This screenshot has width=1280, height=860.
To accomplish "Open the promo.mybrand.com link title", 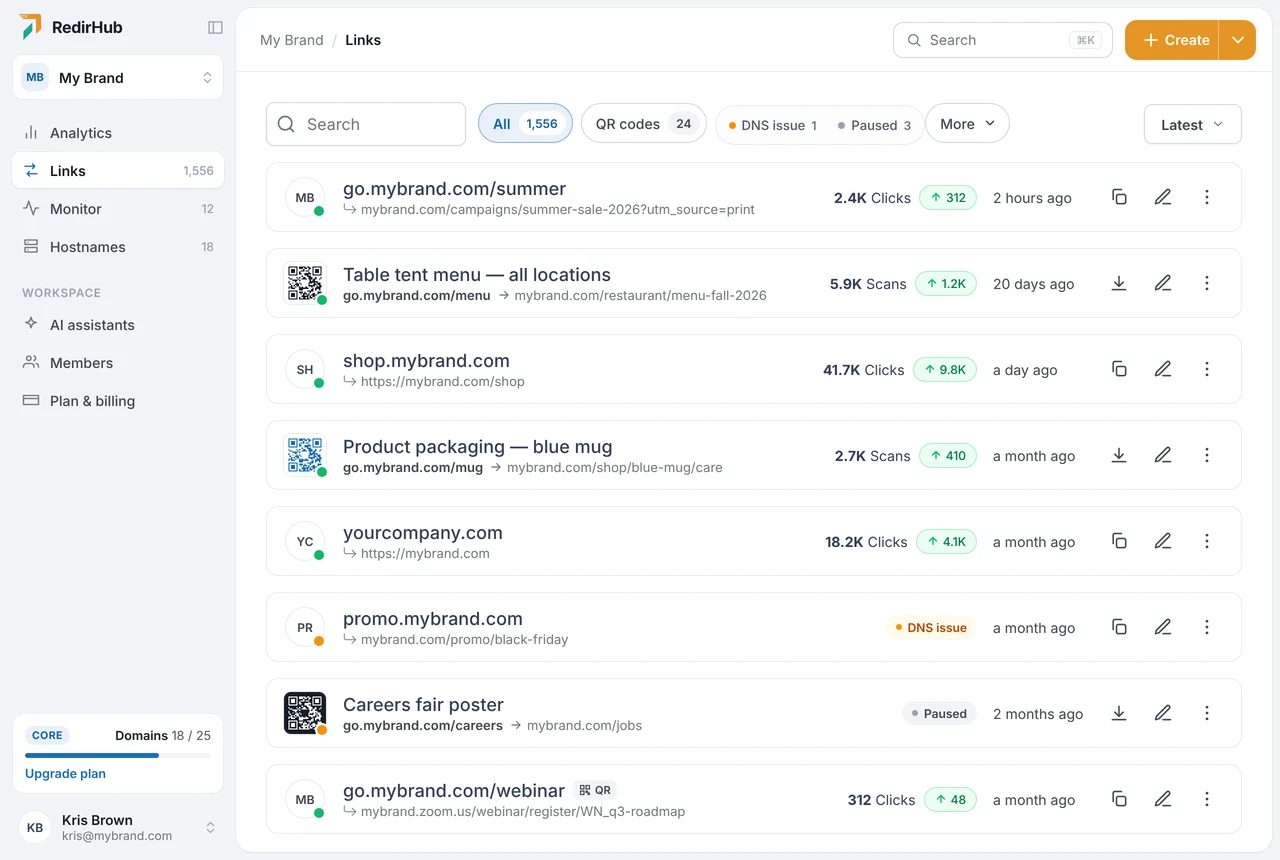I will (x=433, y=618).
